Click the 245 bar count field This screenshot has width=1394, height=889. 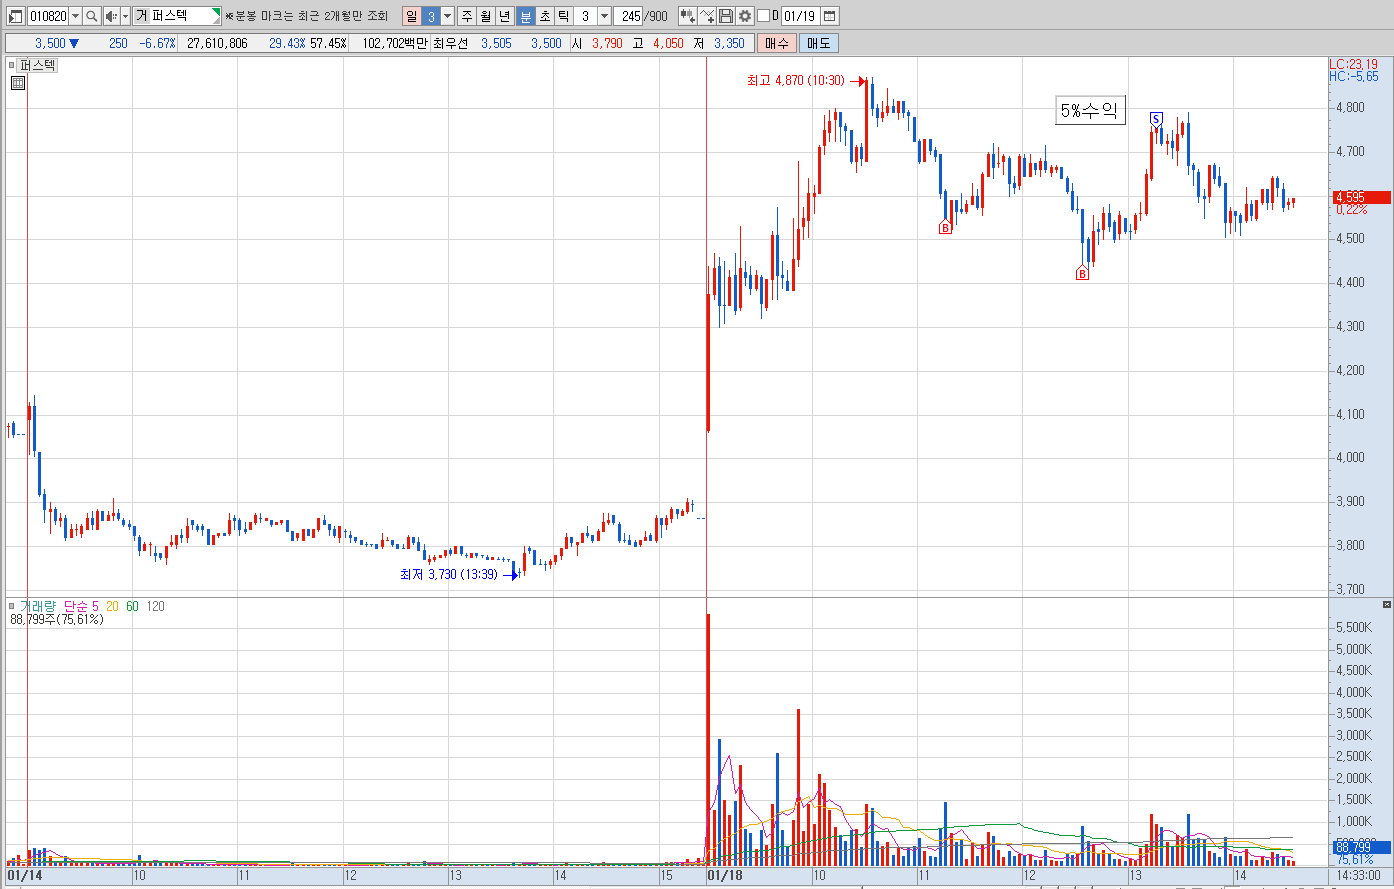pos(630,16)
